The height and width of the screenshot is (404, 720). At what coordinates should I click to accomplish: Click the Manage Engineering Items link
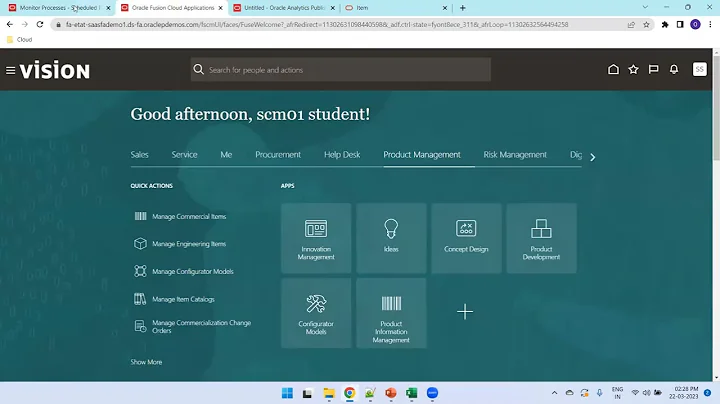click(x=189, y=244)
